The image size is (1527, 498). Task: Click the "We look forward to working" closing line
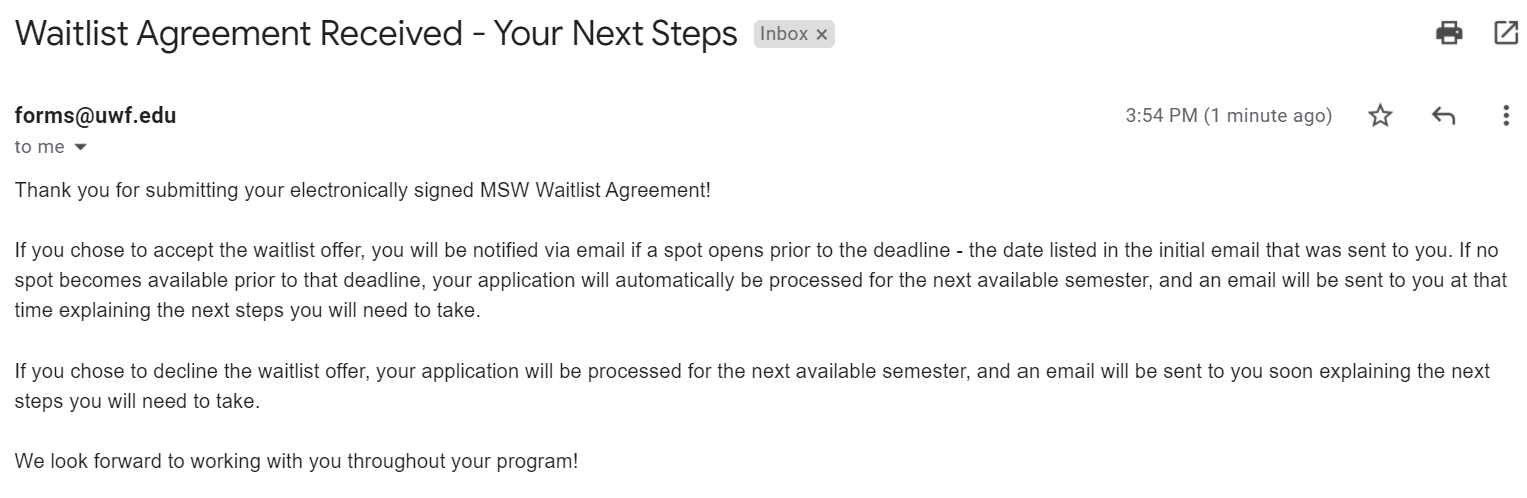click(296, 463)
